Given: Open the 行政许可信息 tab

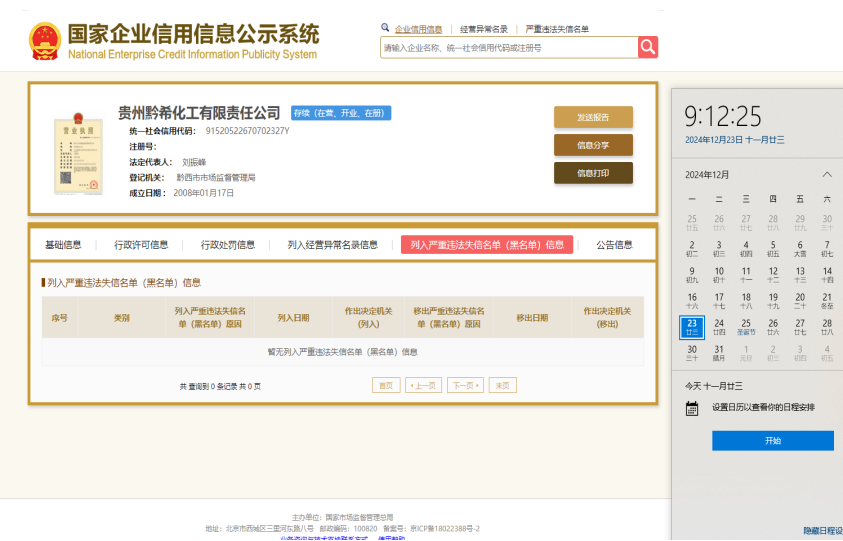Looking at the screenshot, I should [x=141, y=245].
